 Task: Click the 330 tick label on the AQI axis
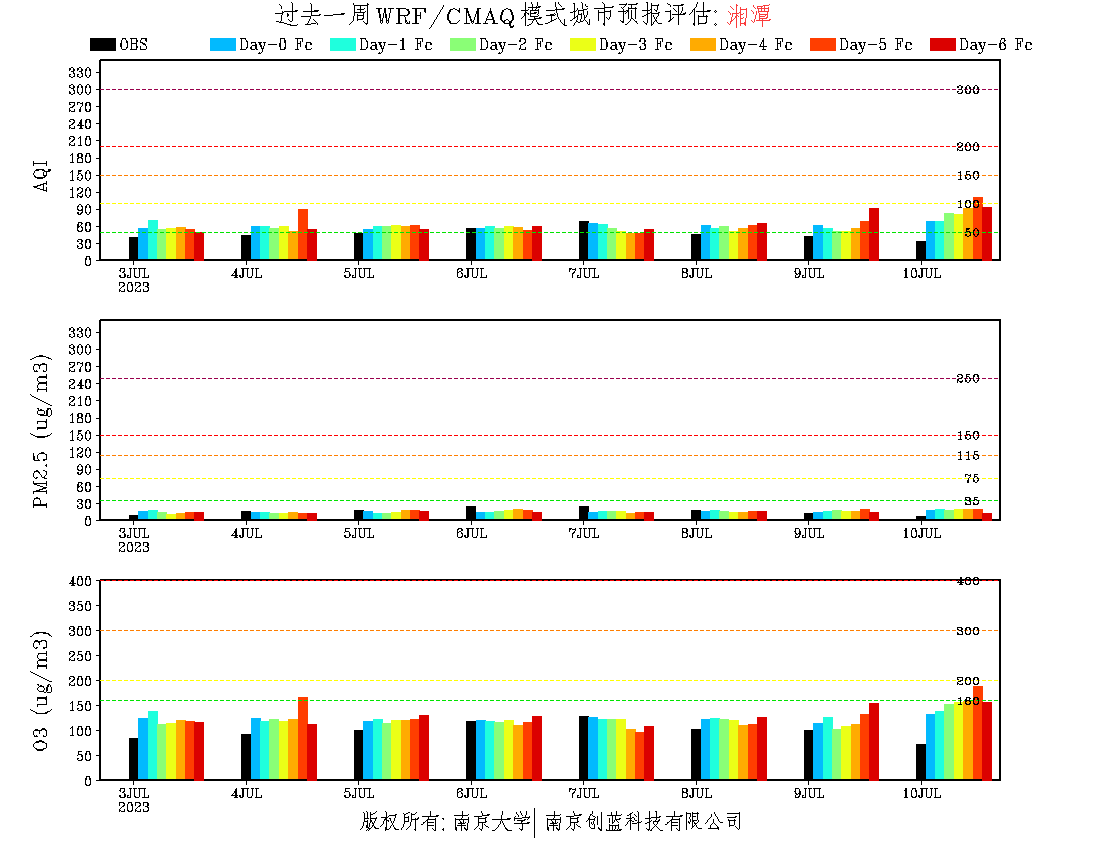pos(80,72)
